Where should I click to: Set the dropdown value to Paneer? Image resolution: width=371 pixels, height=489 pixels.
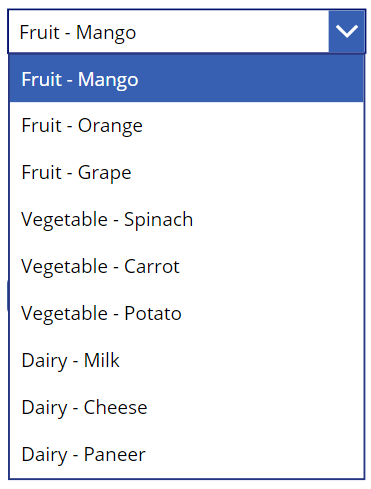click(x=186, y=454)
